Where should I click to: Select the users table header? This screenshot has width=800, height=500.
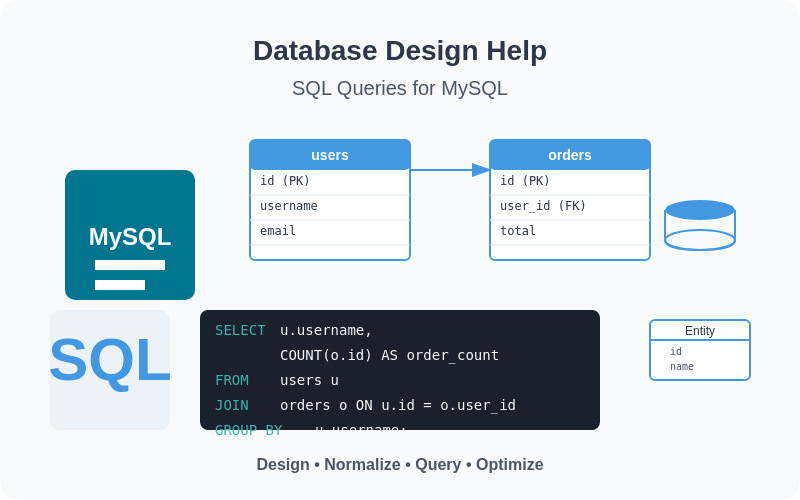[x=330, y=155]
